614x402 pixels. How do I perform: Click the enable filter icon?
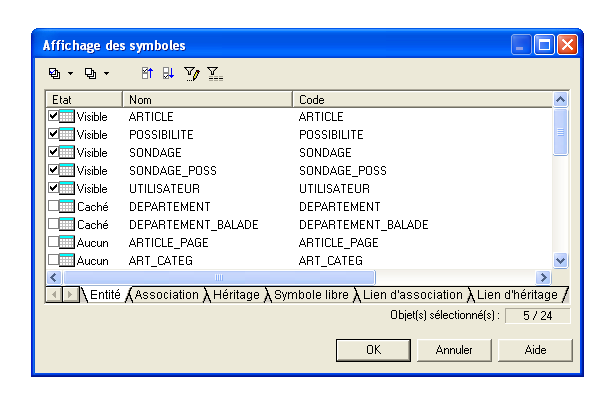click(x=215, y=74)
